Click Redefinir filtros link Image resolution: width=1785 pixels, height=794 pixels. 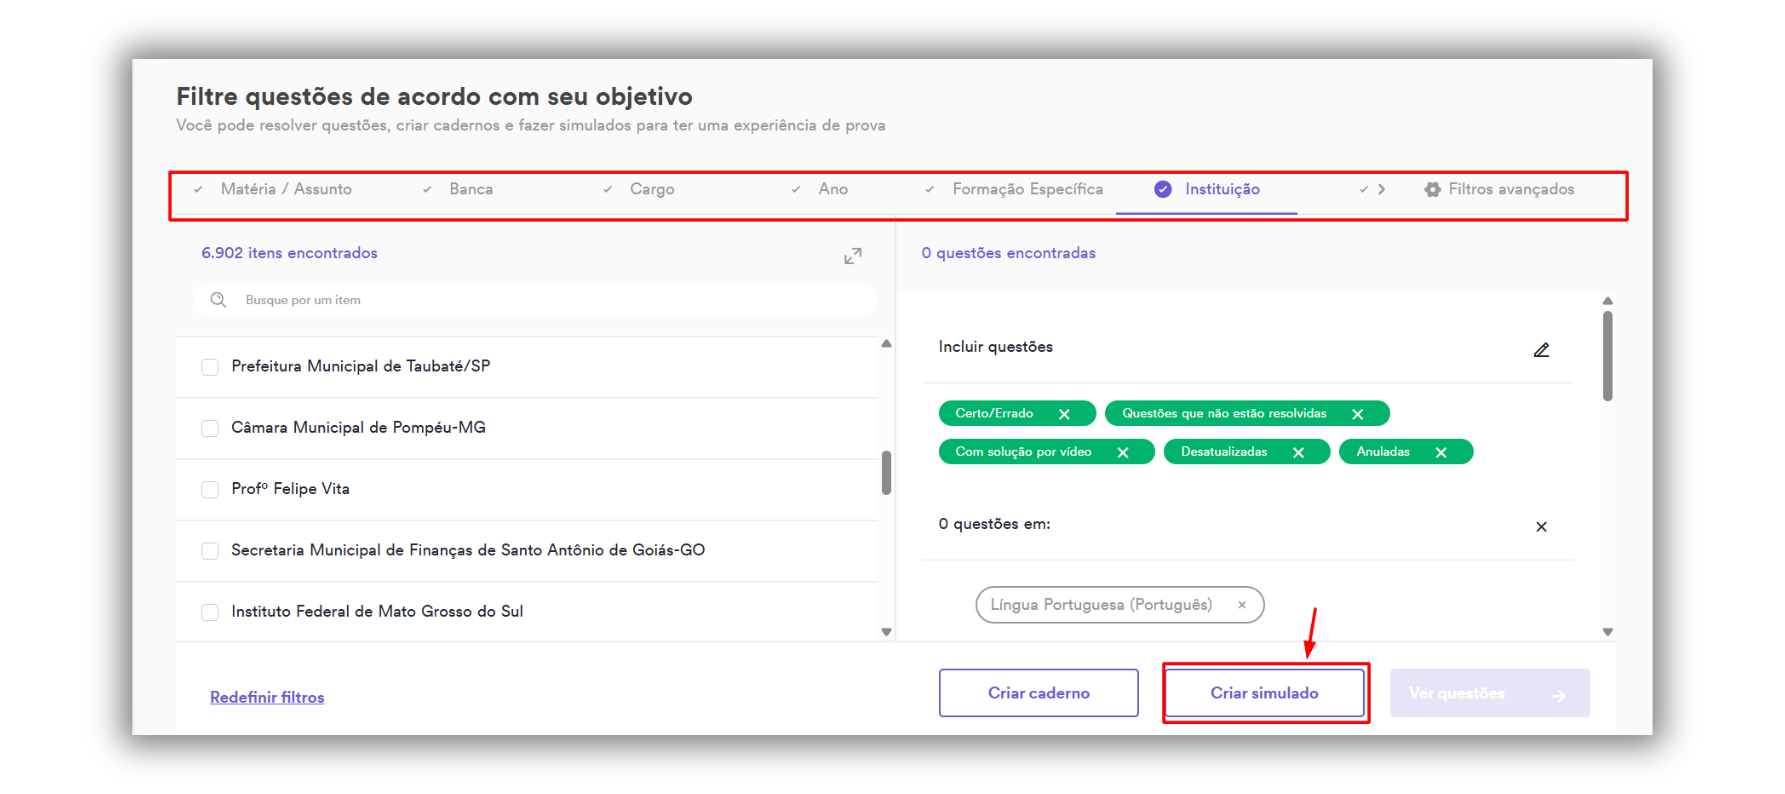pos(267,697)
